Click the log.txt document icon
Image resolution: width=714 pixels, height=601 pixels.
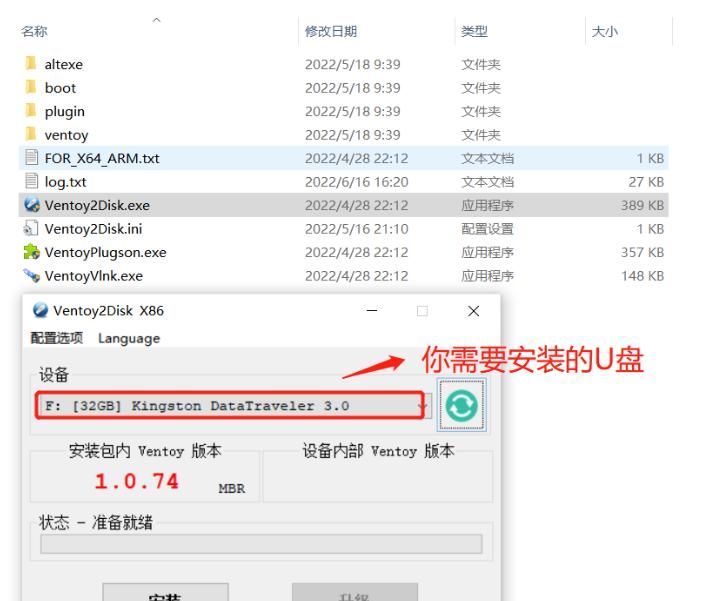tap(31, 181)
